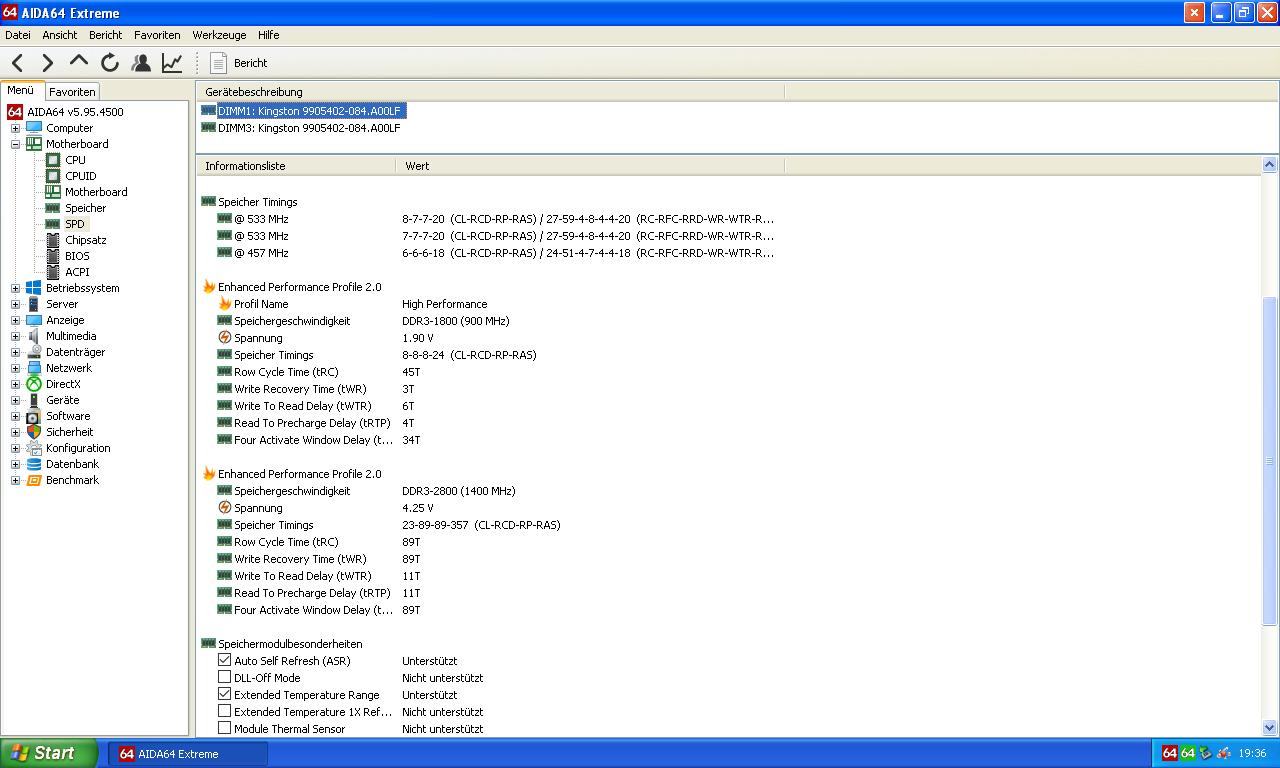The height and width of the screenshot is (768, 1280).
Task: Toggle Extended Temperature Range checkbox
Action: click(x=224, y=694)
